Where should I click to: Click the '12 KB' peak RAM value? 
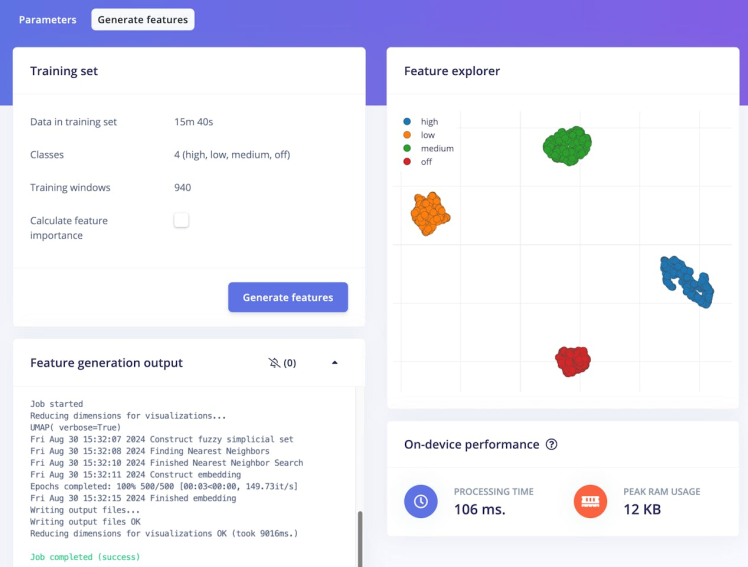tap(642, 509)
